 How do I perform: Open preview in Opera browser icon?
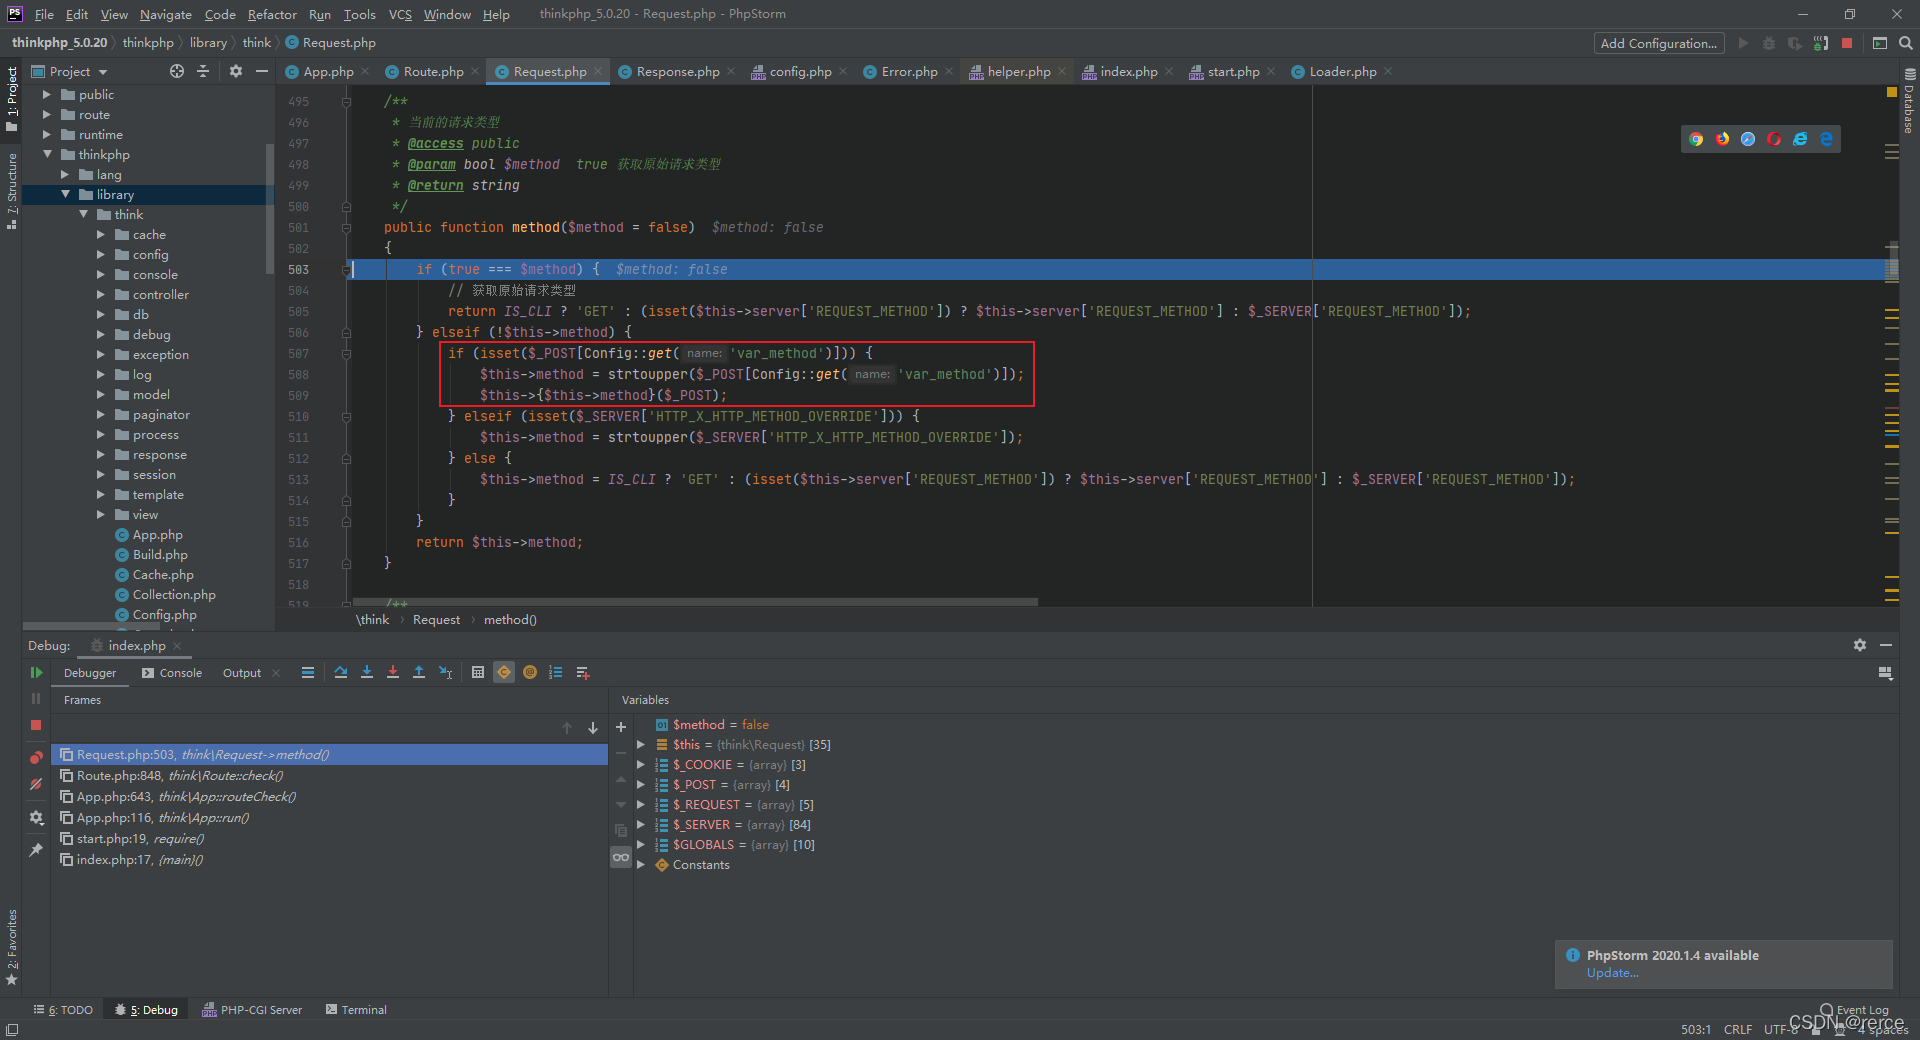pyautogui.click(x=1774, y=139)
